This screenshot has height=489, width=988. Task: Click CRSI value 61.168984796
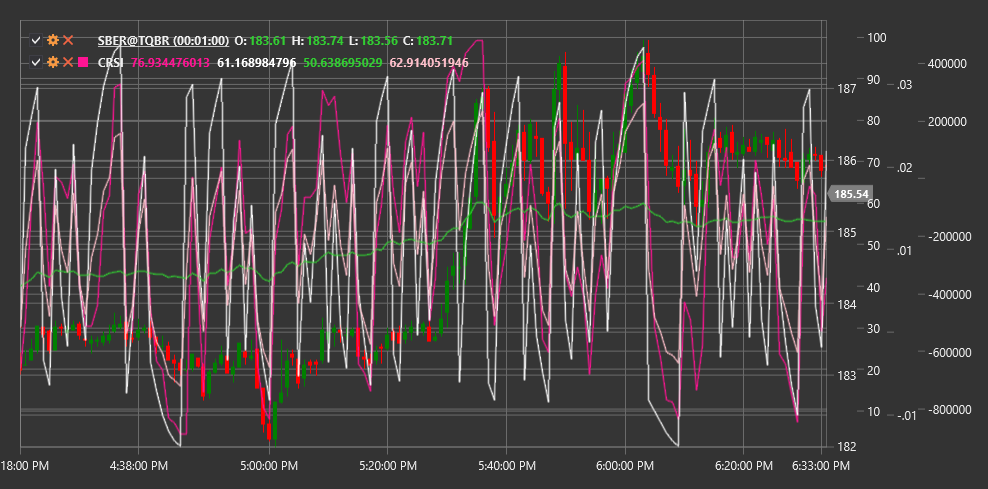pyautogui.click(x=256, y=62)
